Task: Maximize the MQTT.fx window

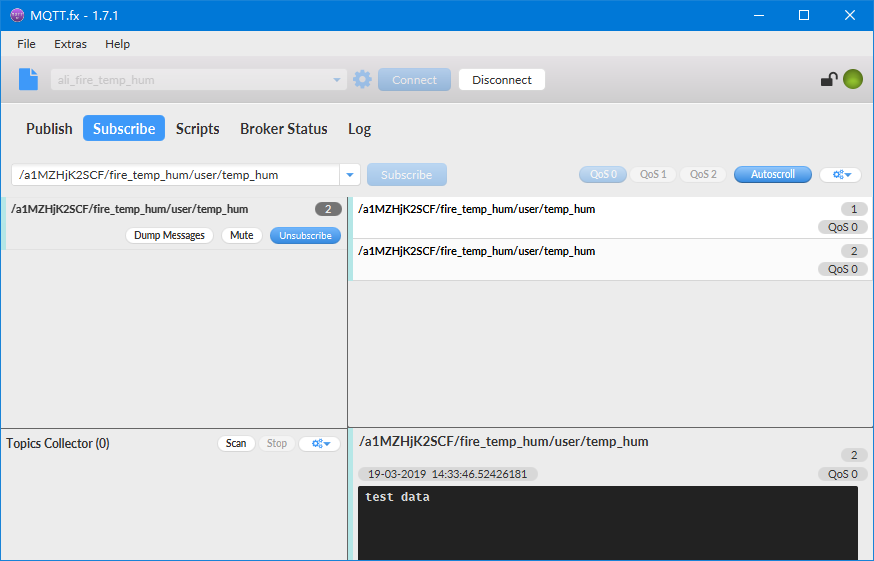Action: 804,15
